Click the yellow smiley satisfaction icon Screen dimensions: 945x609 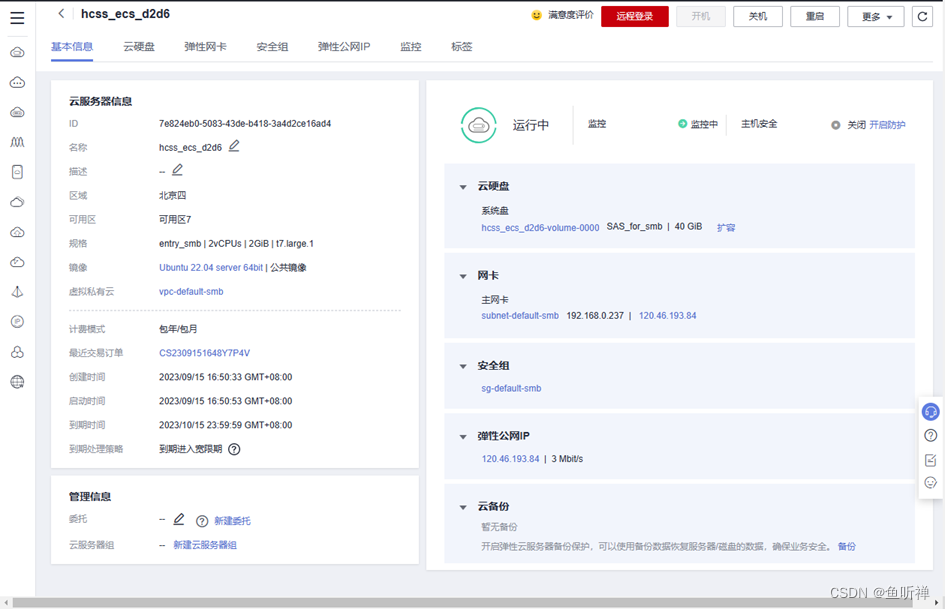click(x=536, y=15)
